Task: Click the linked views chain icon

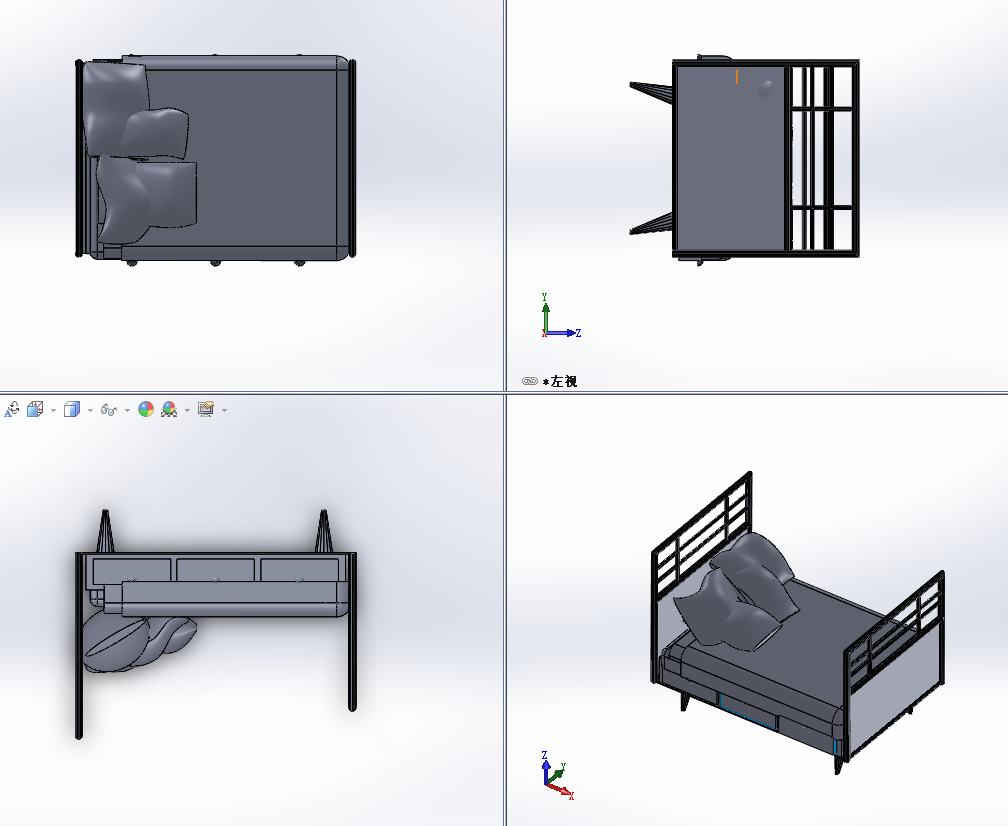Action: pos(530,381)
